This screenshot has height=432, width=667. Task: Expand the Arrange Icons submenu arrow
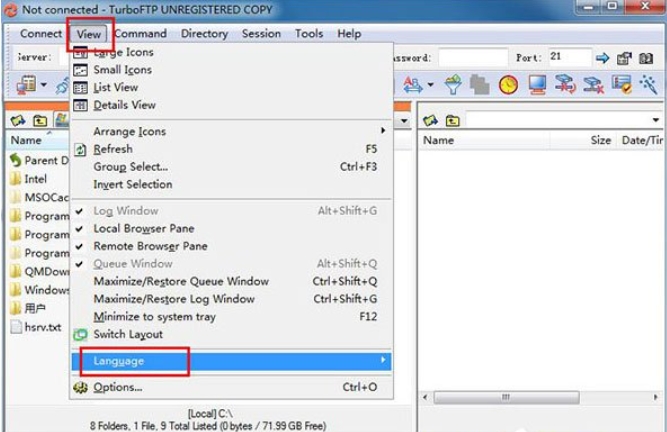(x=383, y=131)
